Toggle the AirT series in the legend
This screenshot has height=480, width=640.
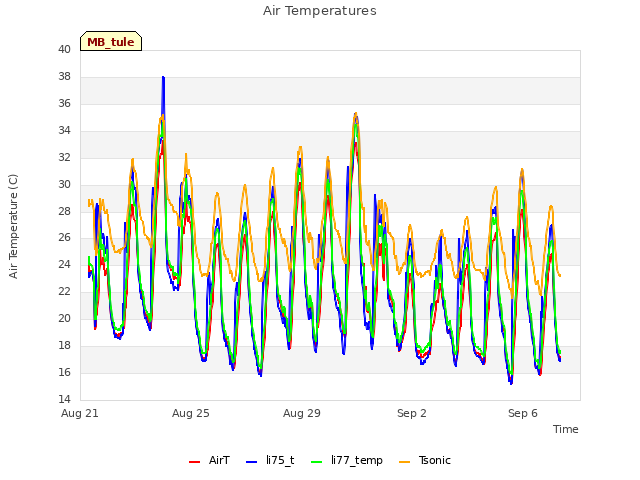point(209,460)
